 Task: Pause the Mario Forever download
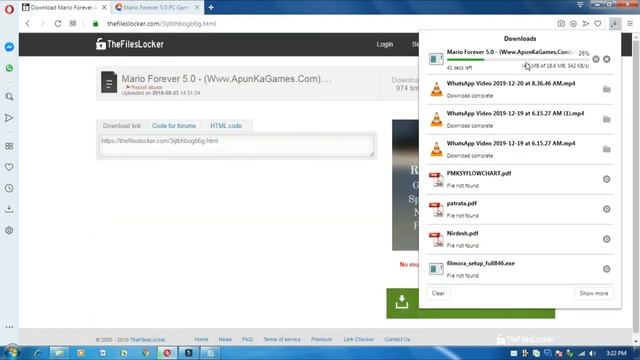tap(596, 59)
